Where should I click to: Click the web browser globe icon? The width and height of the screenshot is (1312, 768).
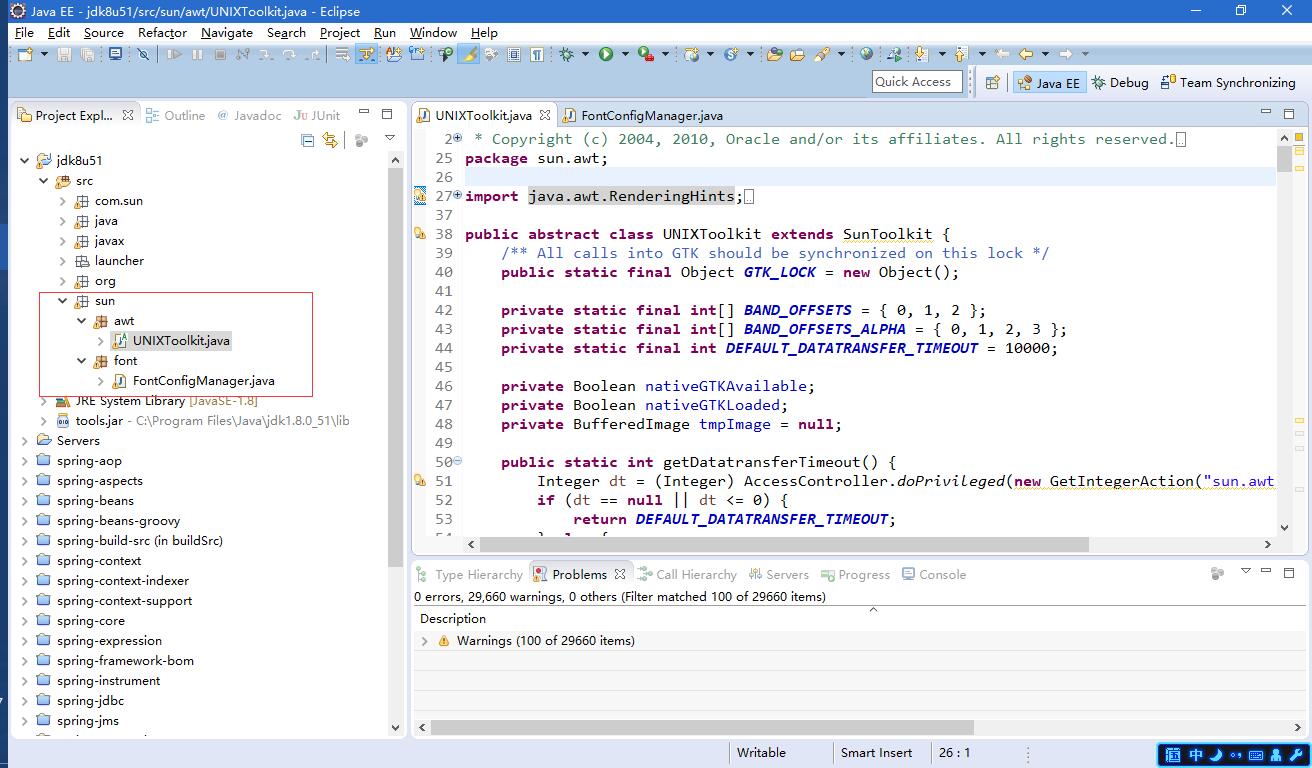[866, 54]
